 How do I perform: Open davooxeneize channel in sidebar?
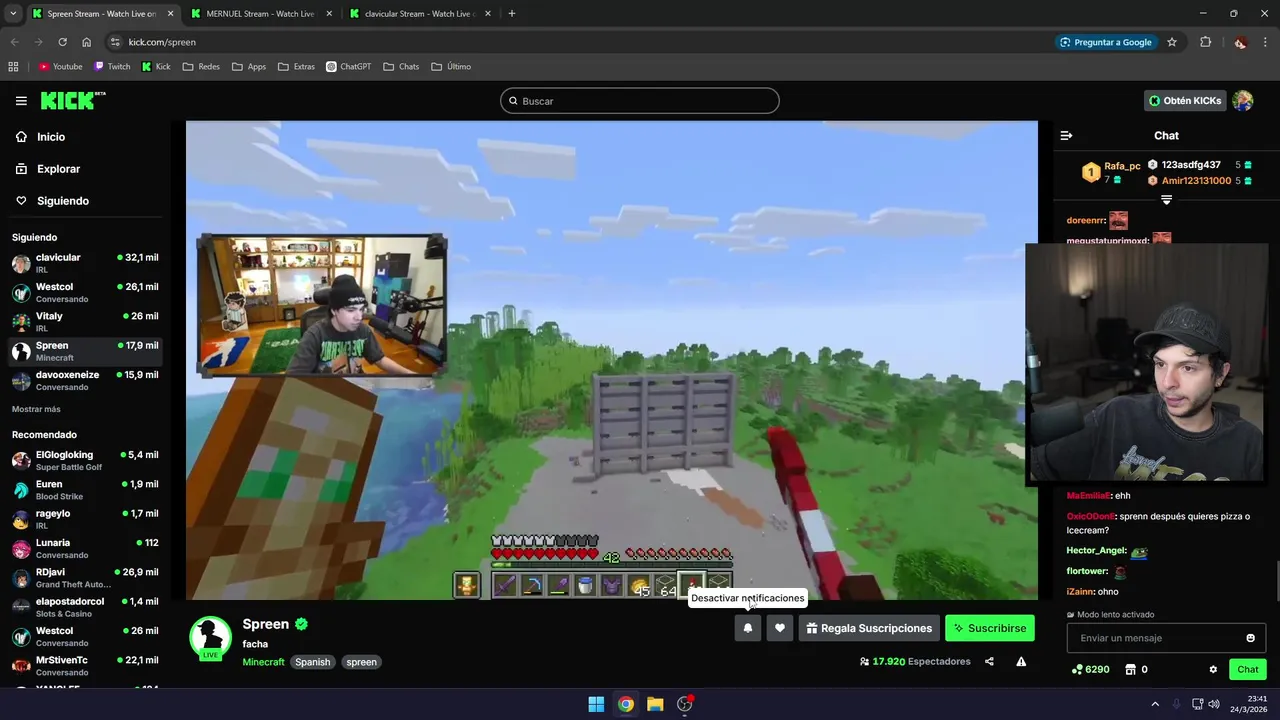click(85, 380)
